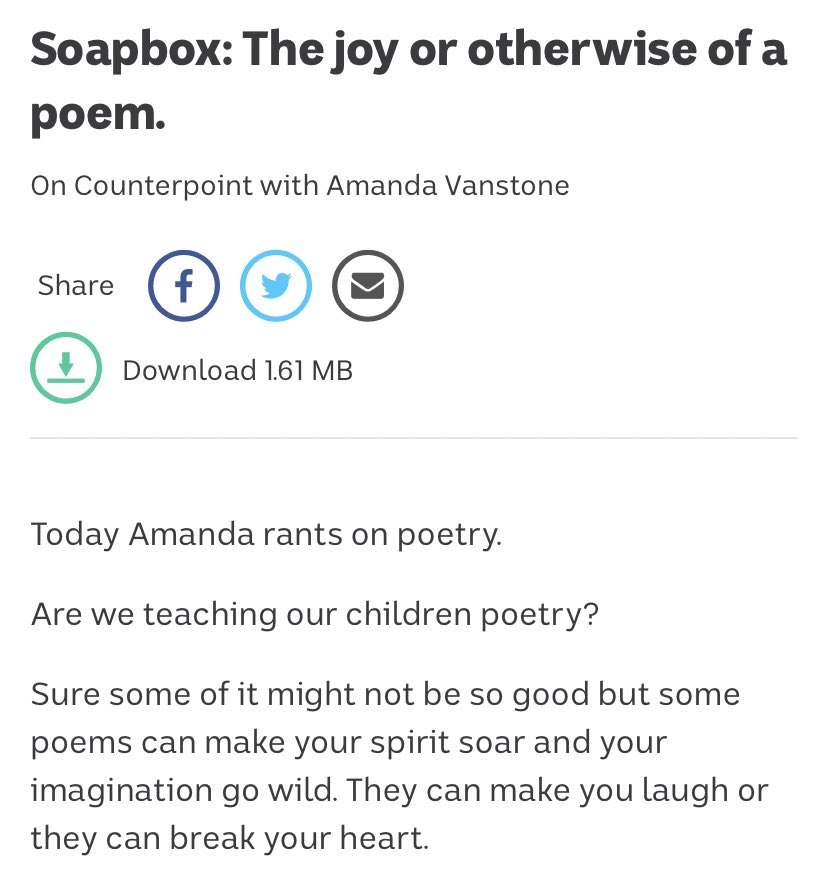Screen dimensions: 827x880
Task: Click the "1.61 MB" file size text
Action: click(x=308, y=371)
